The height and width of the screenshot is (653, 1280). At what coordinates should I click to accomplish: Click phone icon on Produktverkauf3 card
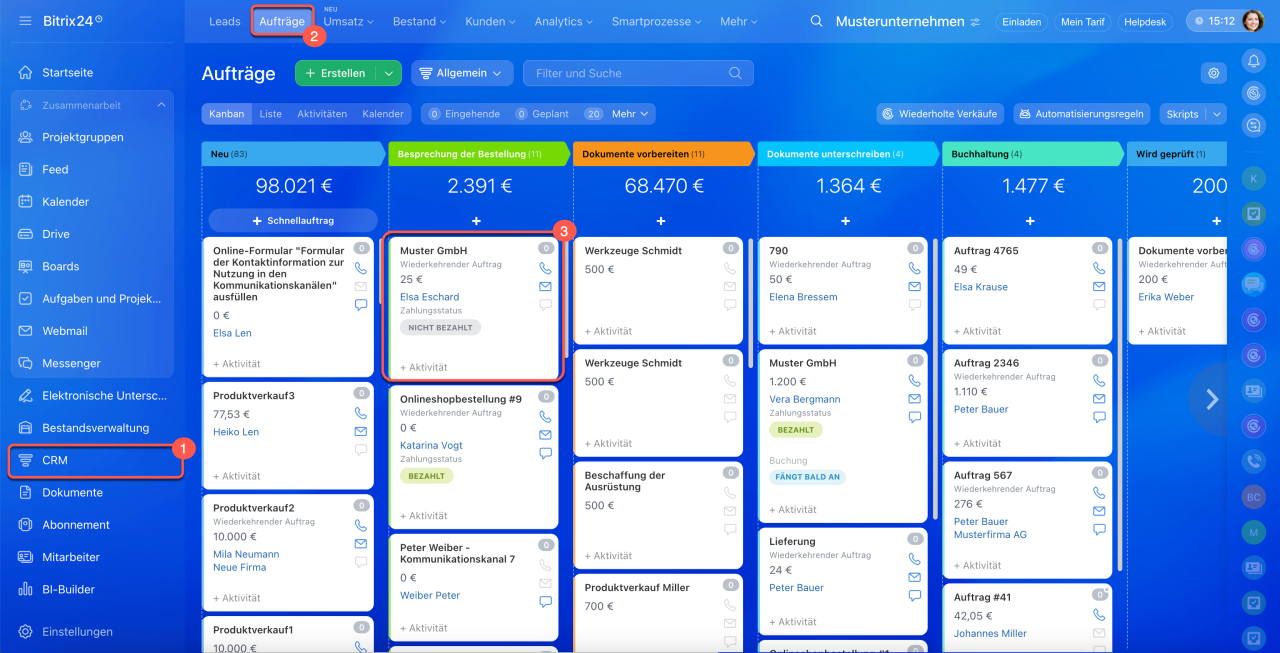coord(361,413)
